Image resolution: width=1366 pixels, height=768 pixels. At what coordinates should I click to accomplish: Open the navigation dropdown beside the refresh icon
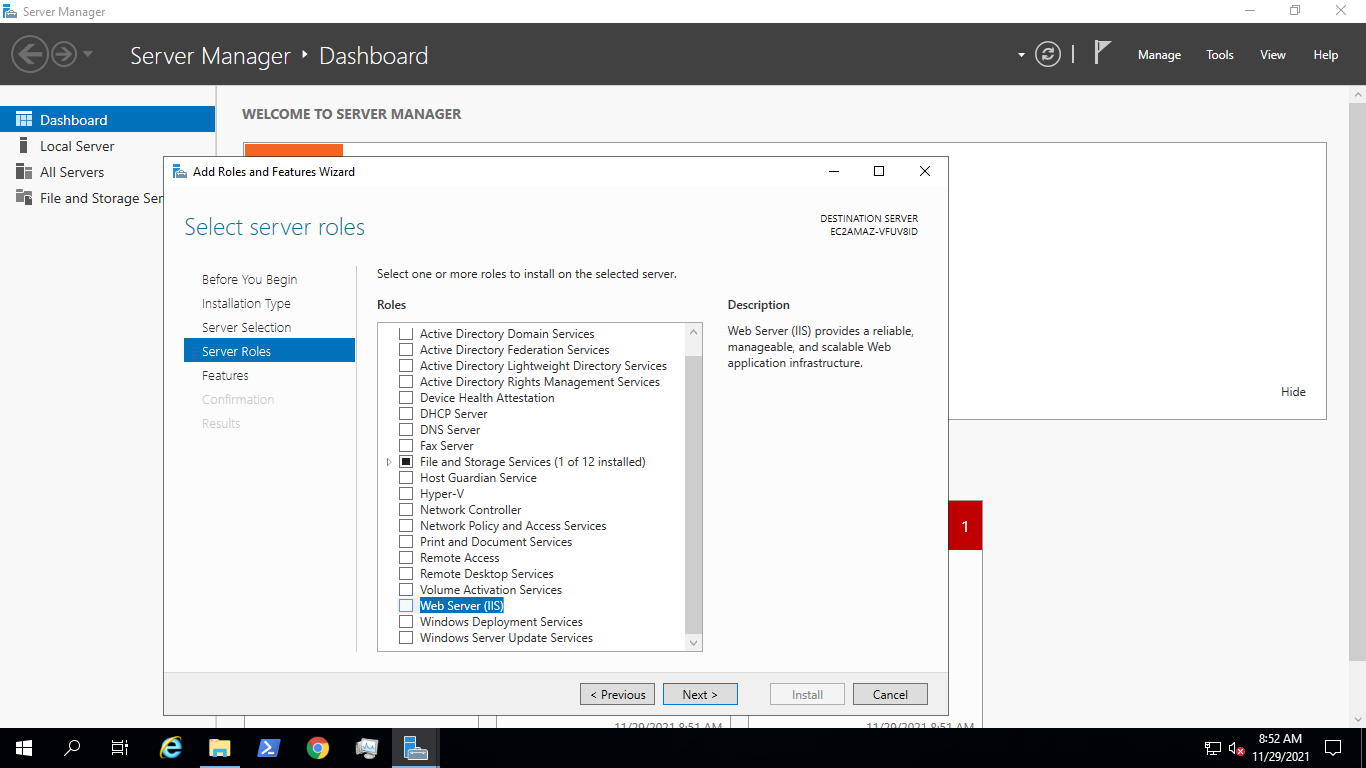click(x=1021, y=54)
